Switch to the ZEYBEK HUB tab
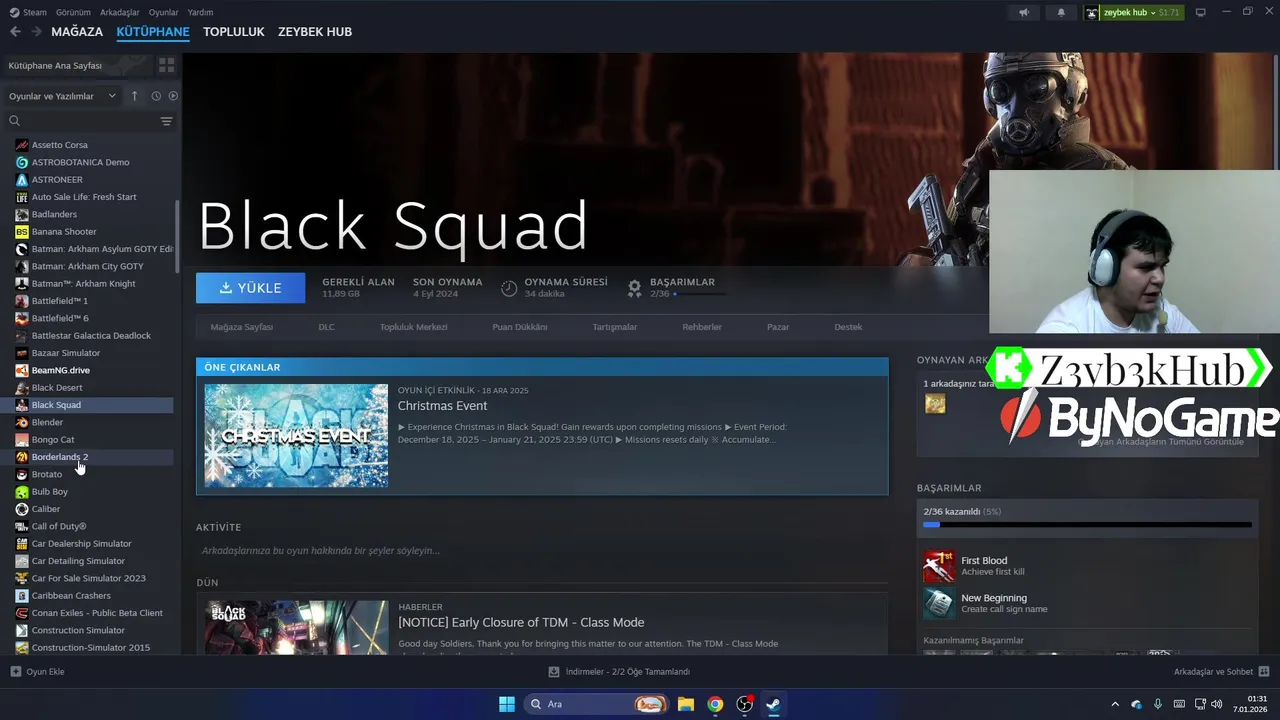 tap(315, 32)
